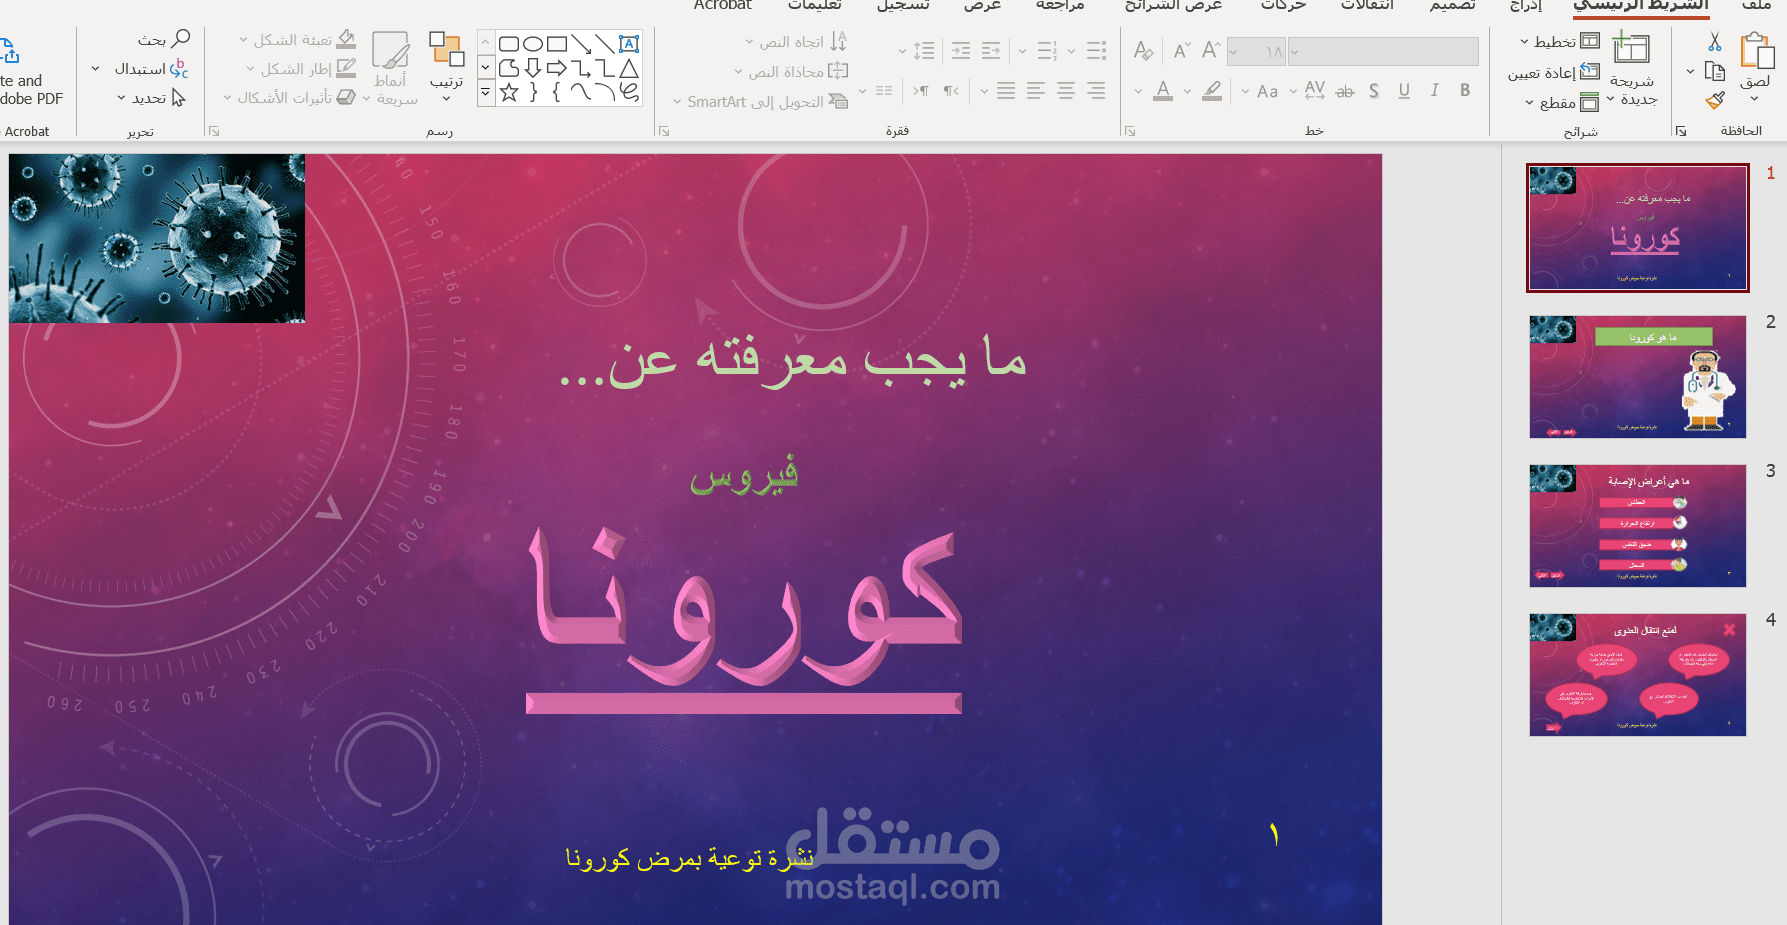This screenshot has height=925, width=1787.
Task: Switch to the تصميم (Design) tab
Action: pos(1452,5)
